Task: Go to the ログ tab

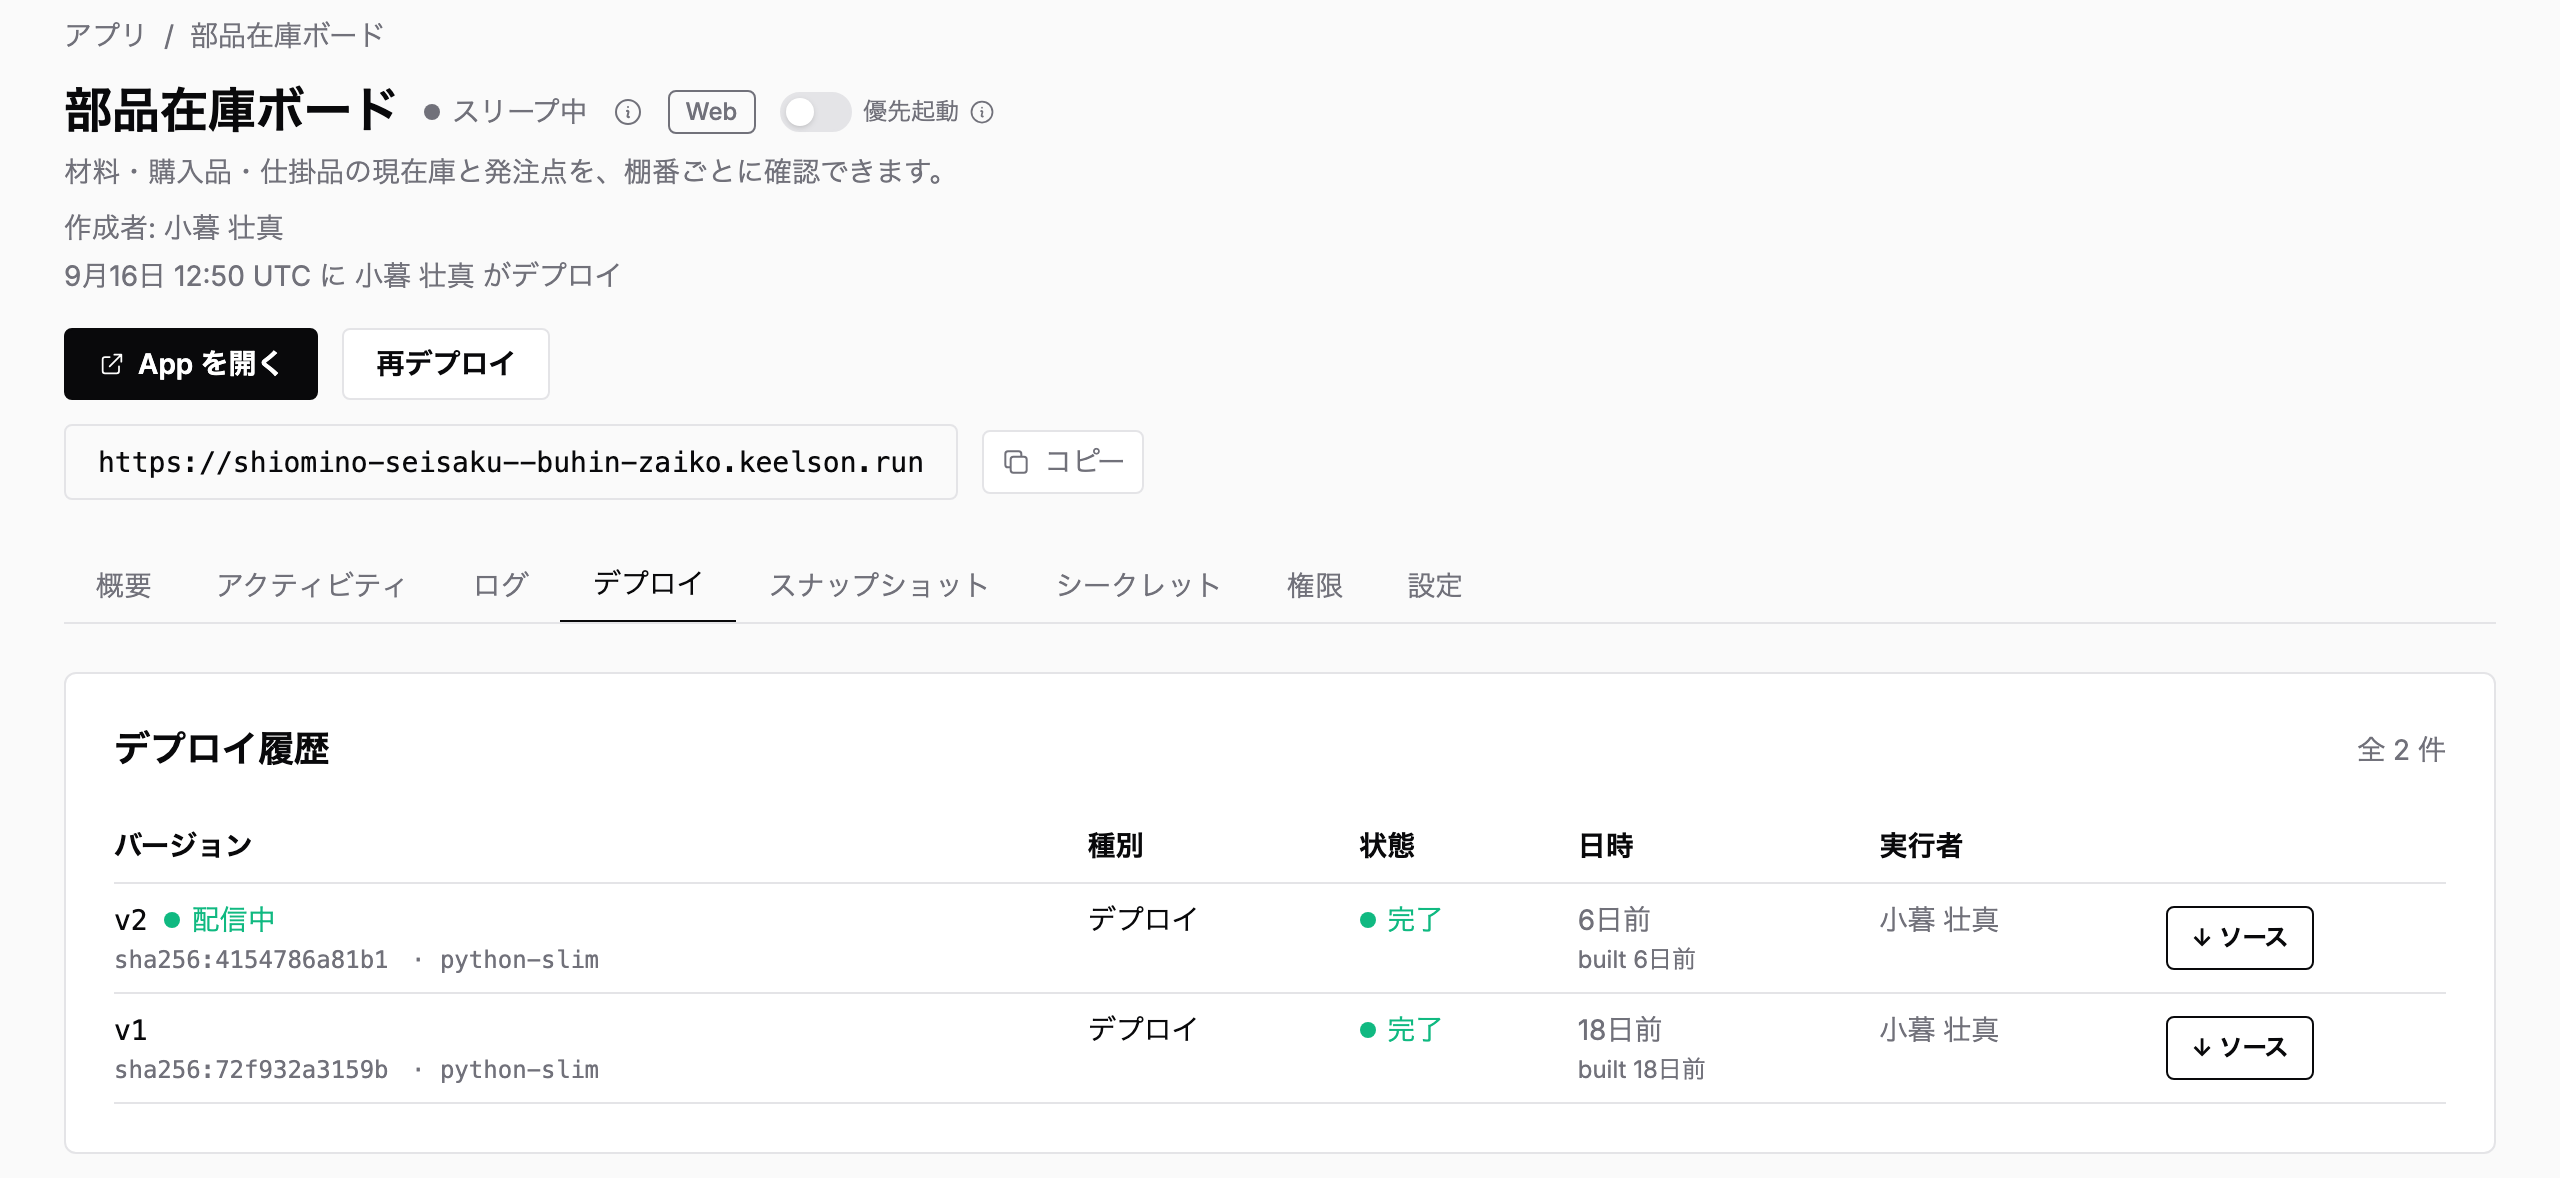Action: (500, 585)
